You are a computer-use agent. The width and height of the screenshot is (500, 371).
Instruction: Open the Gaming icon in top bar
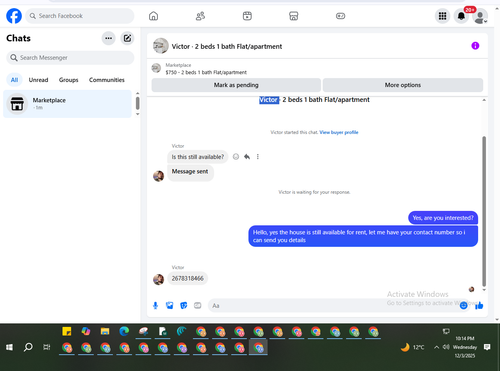(340, 16)
